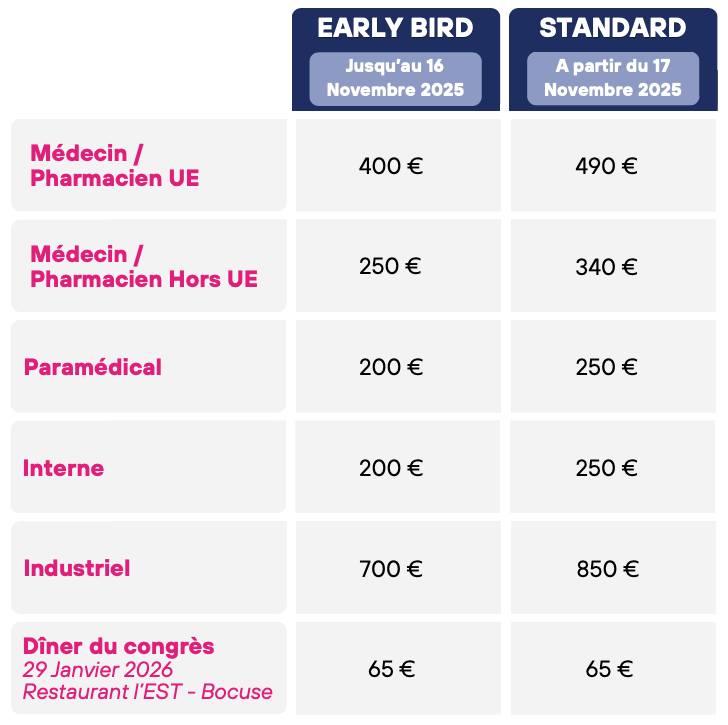Choose the Paramédical Early Bird 200 € price
This screenshot has width=728, height=725.
coord(391,367)
